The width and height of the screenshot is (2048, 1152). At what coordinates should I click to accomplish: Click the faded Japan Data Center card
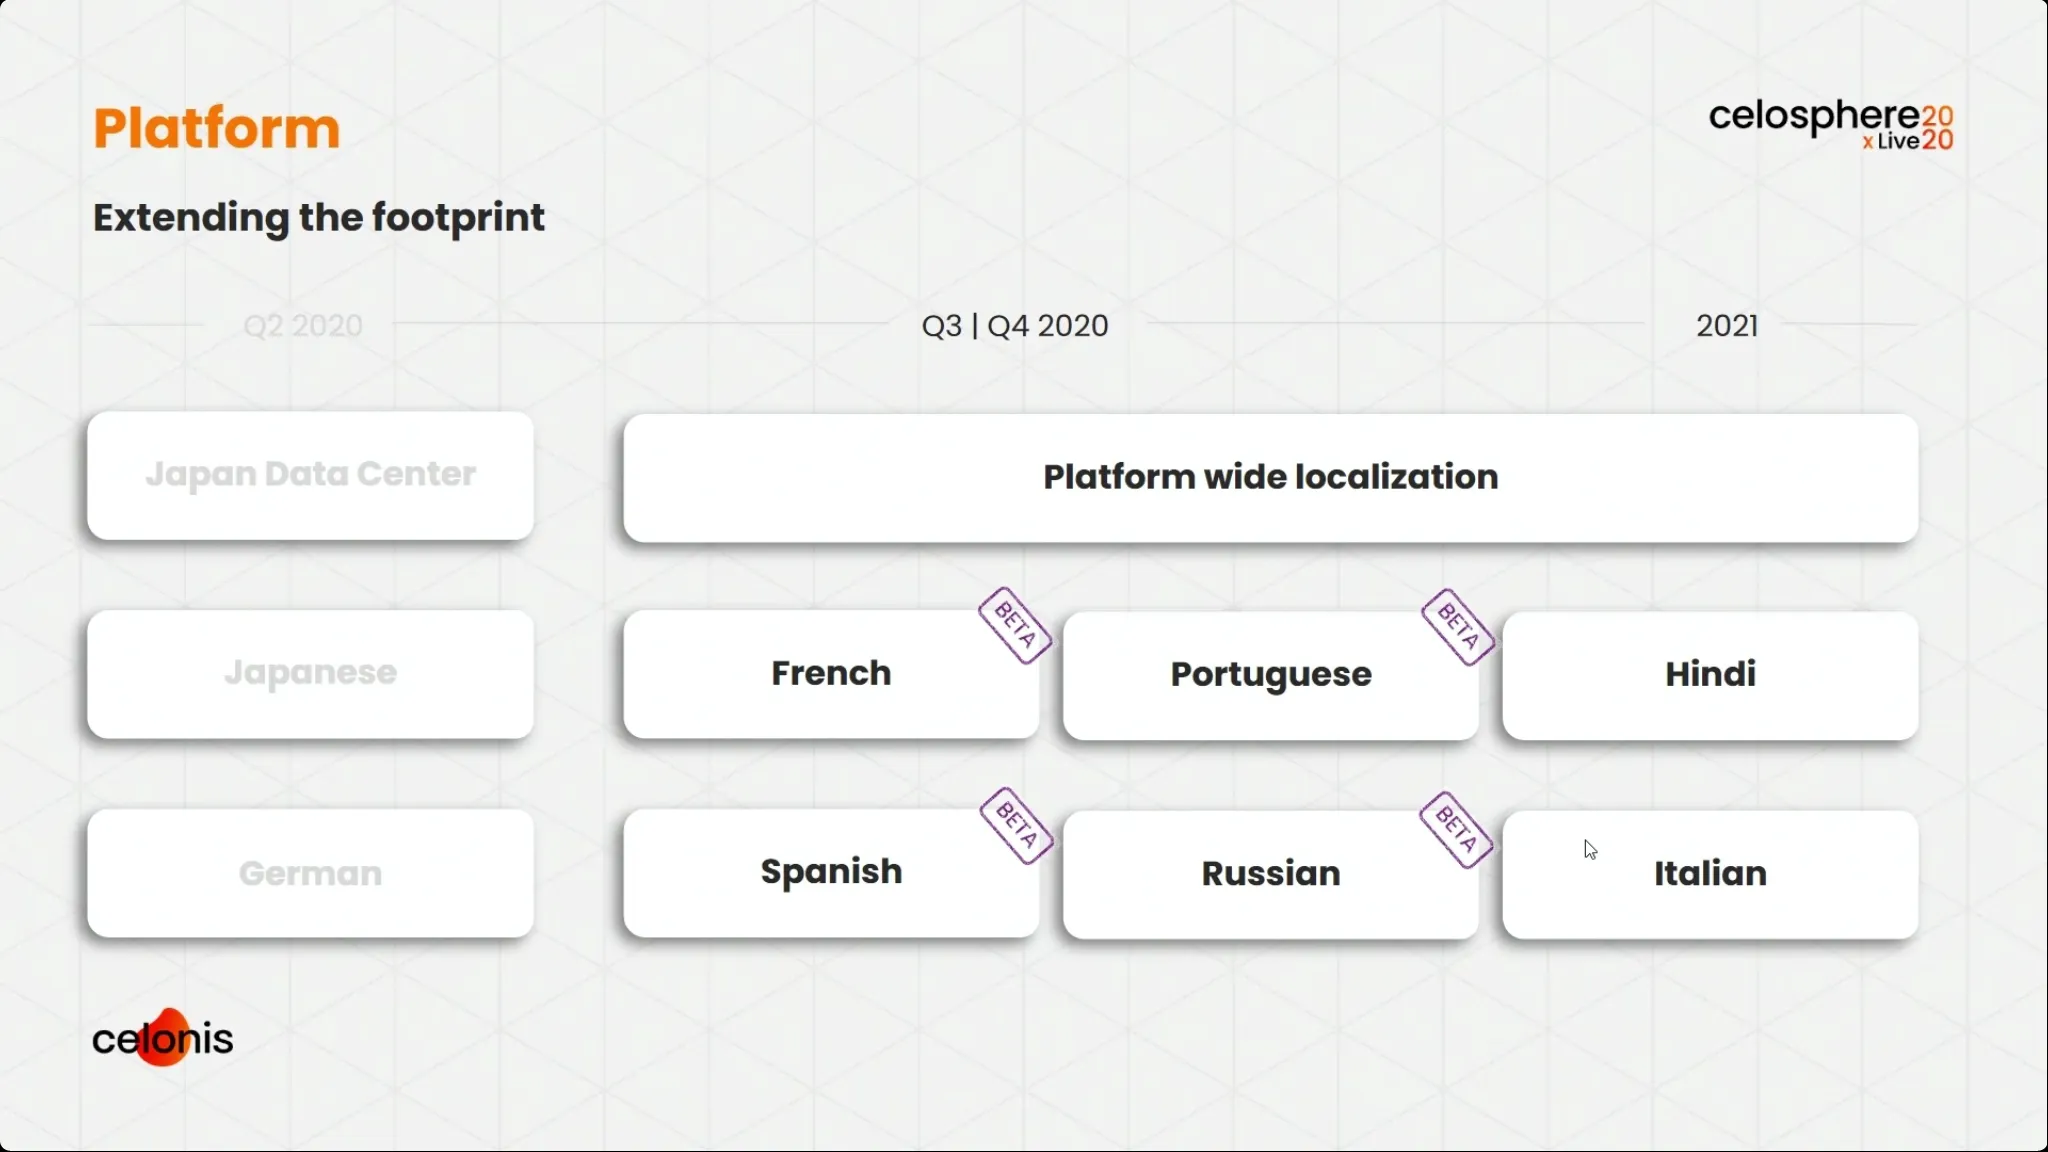[x=310, y=475]
